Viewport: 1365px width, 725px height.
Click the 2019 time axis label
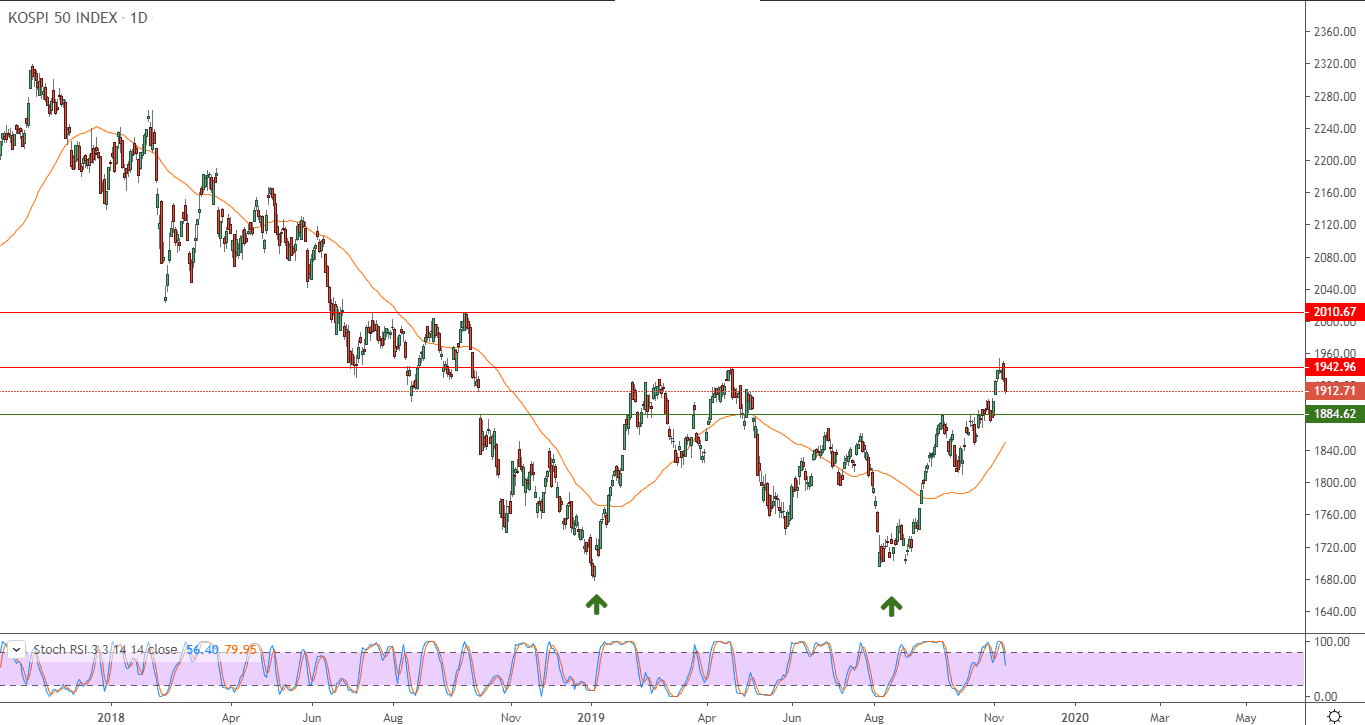tap(592, 717)
